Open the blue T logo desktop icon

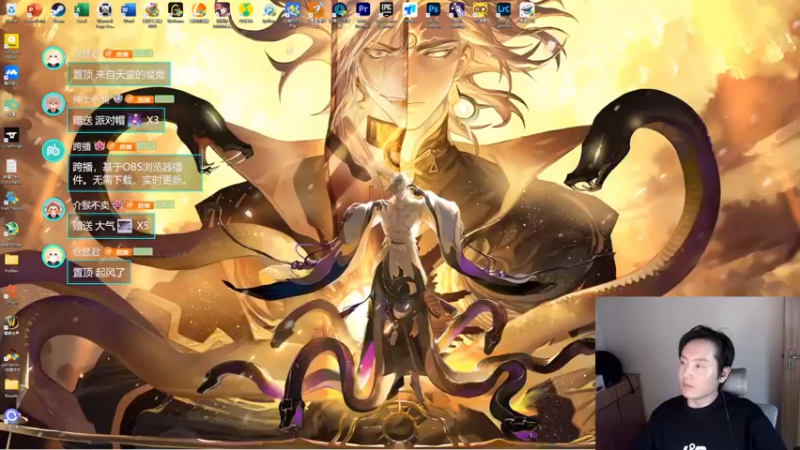(x=410, y=10)
